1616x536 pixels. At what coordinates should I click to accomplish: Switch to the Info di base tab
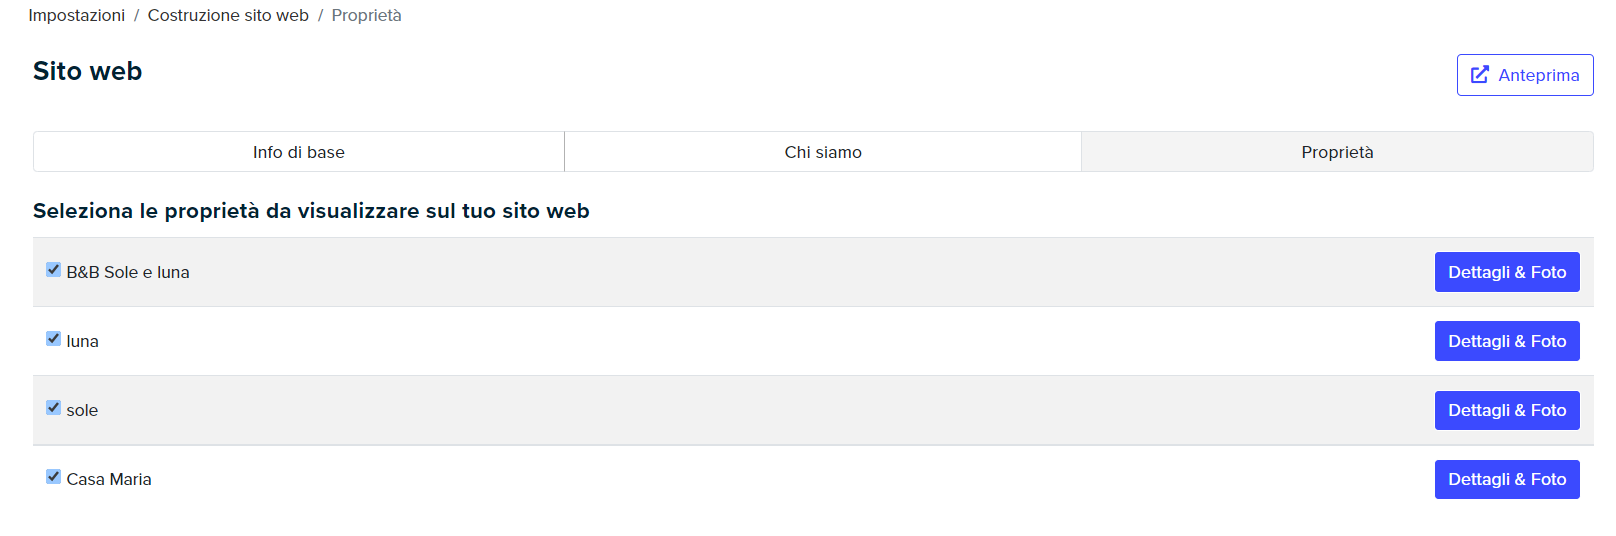(x=299, y=152)
